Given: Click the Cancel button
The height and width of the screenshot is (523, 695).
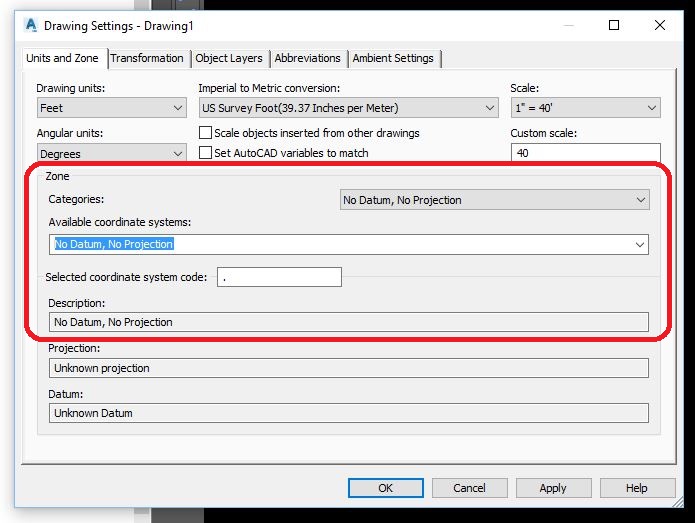Looking at the screenshot, I should [x=469, y=488].
